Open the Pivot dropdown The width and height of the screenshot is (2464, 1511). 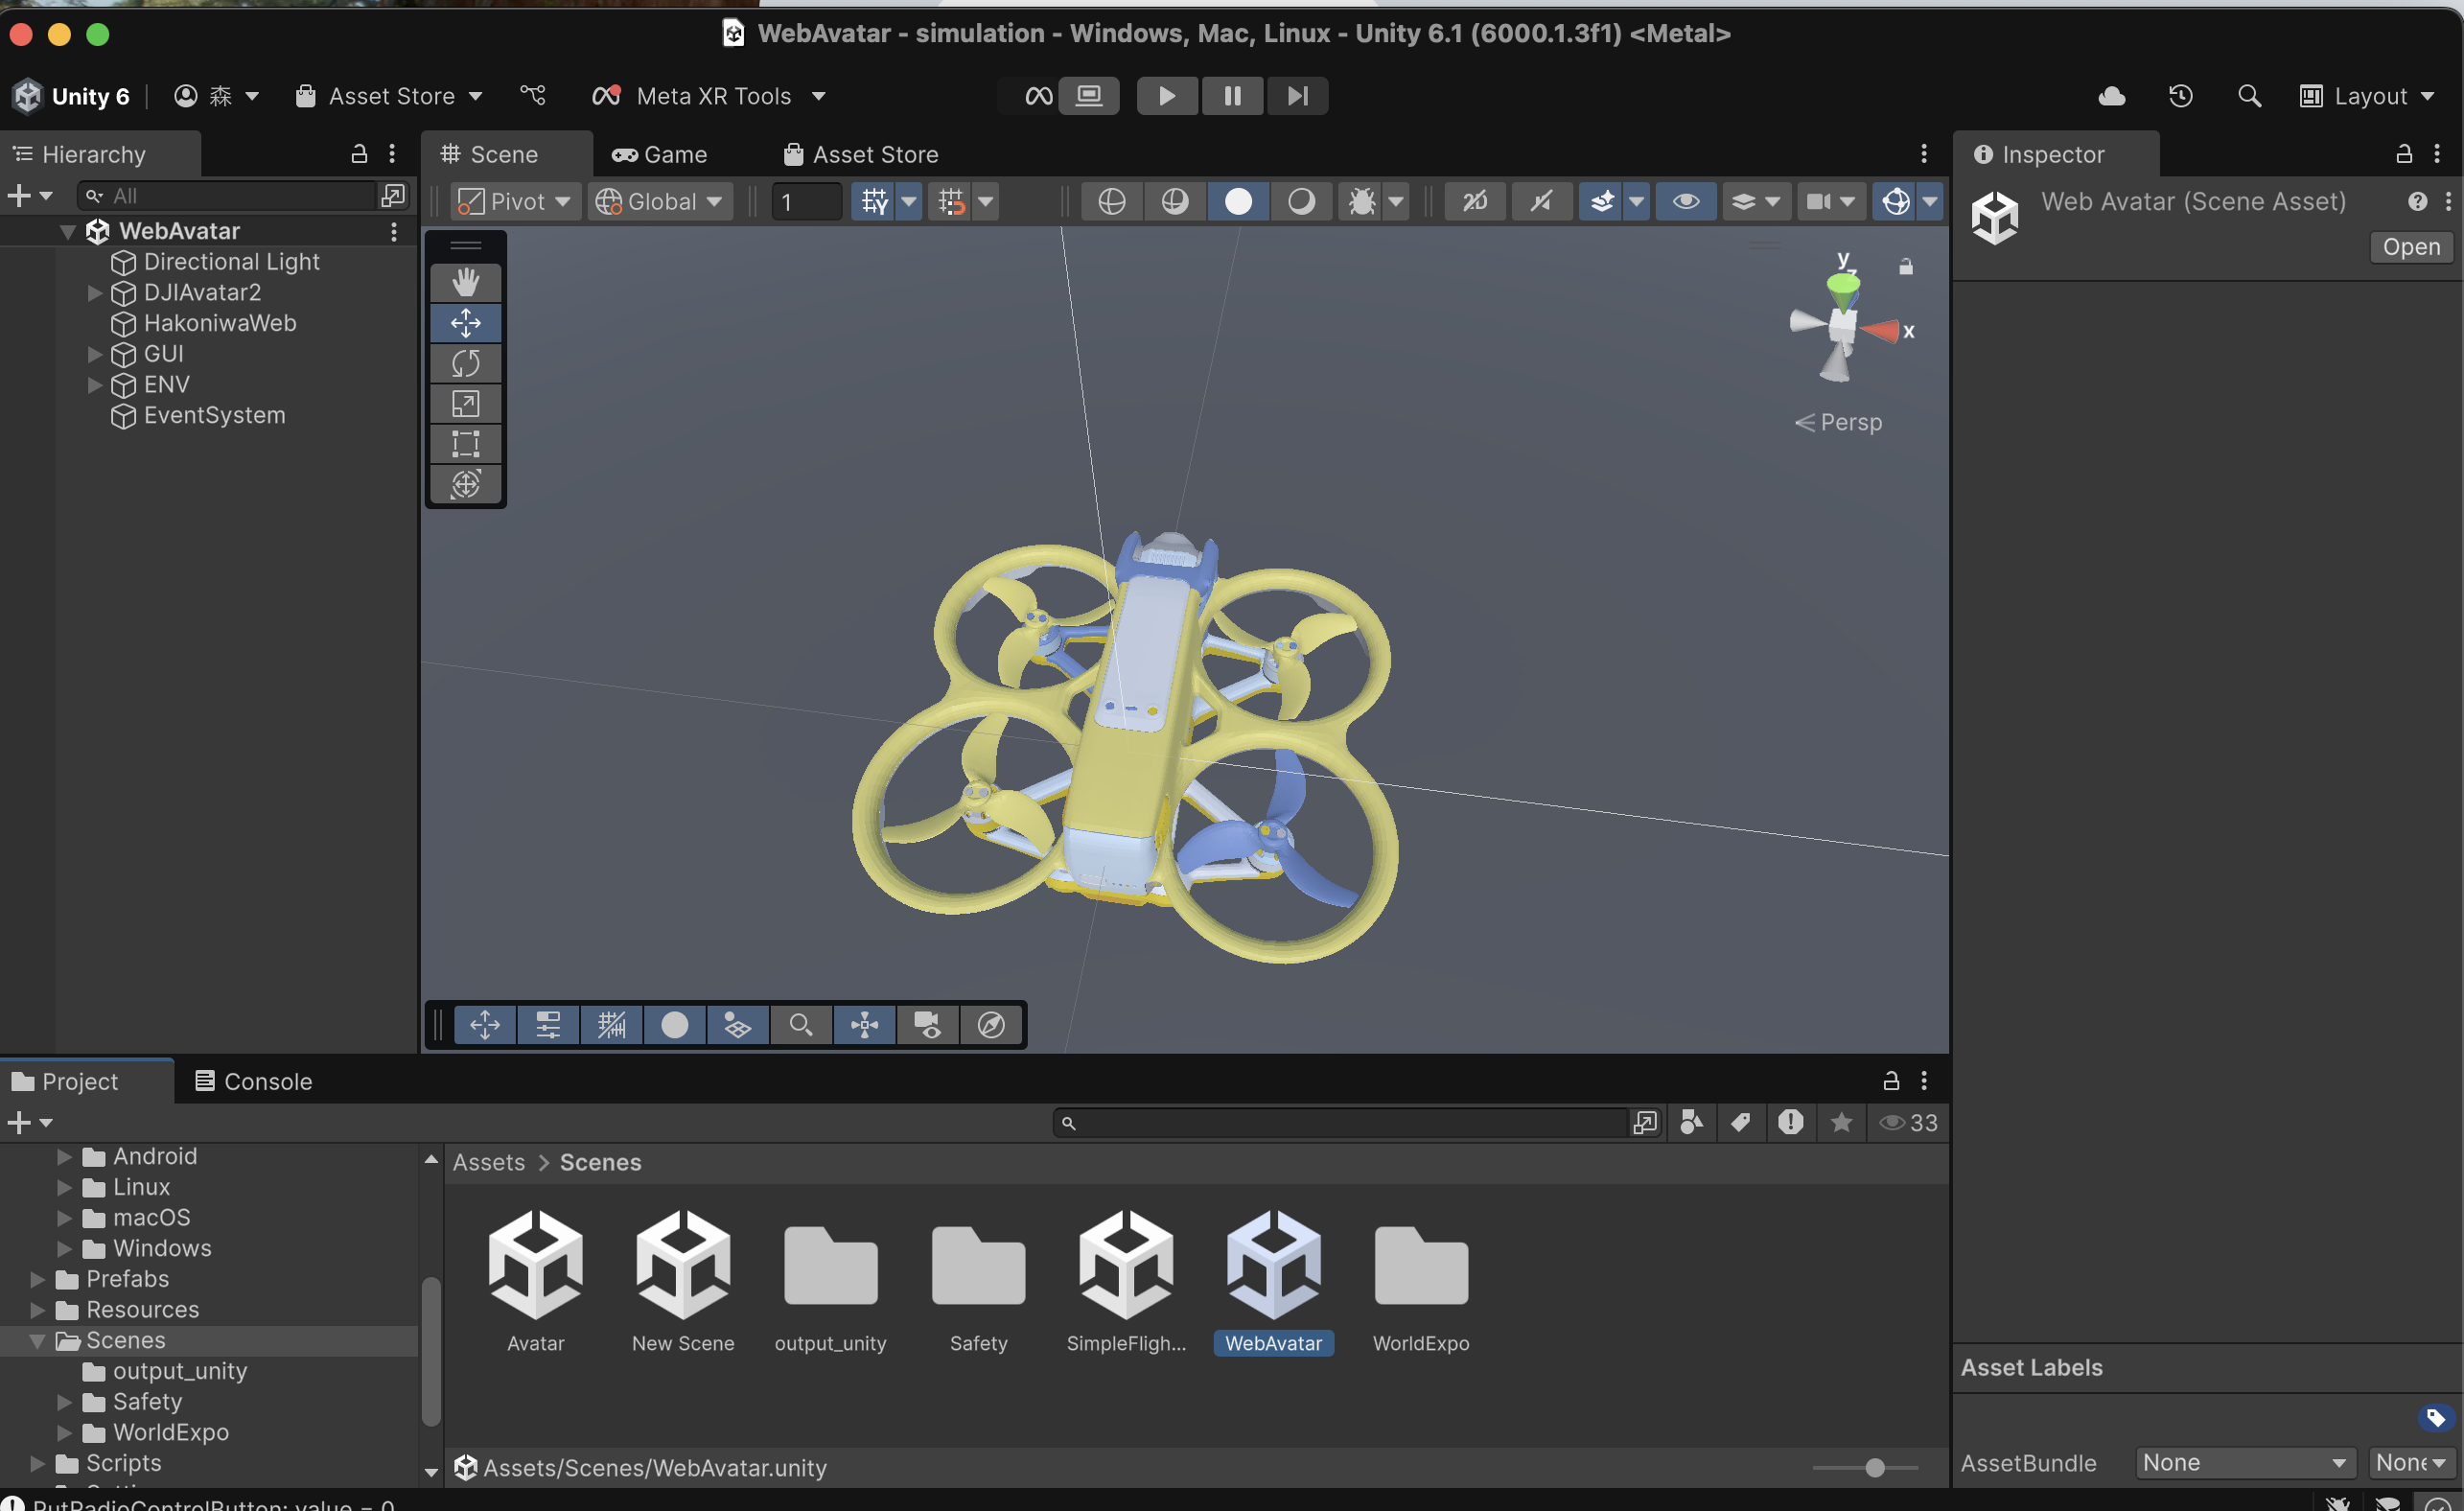[513, 202]
